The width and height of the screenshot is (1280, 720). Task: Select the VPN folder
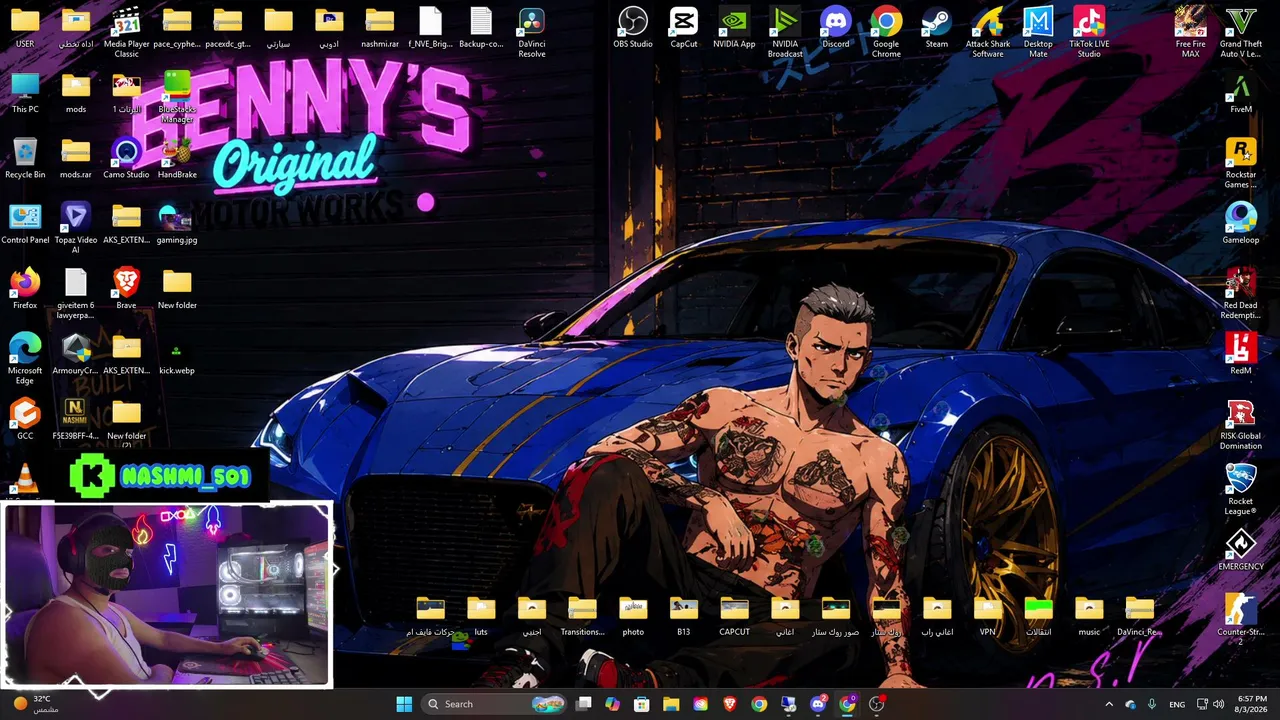point(988,616)
